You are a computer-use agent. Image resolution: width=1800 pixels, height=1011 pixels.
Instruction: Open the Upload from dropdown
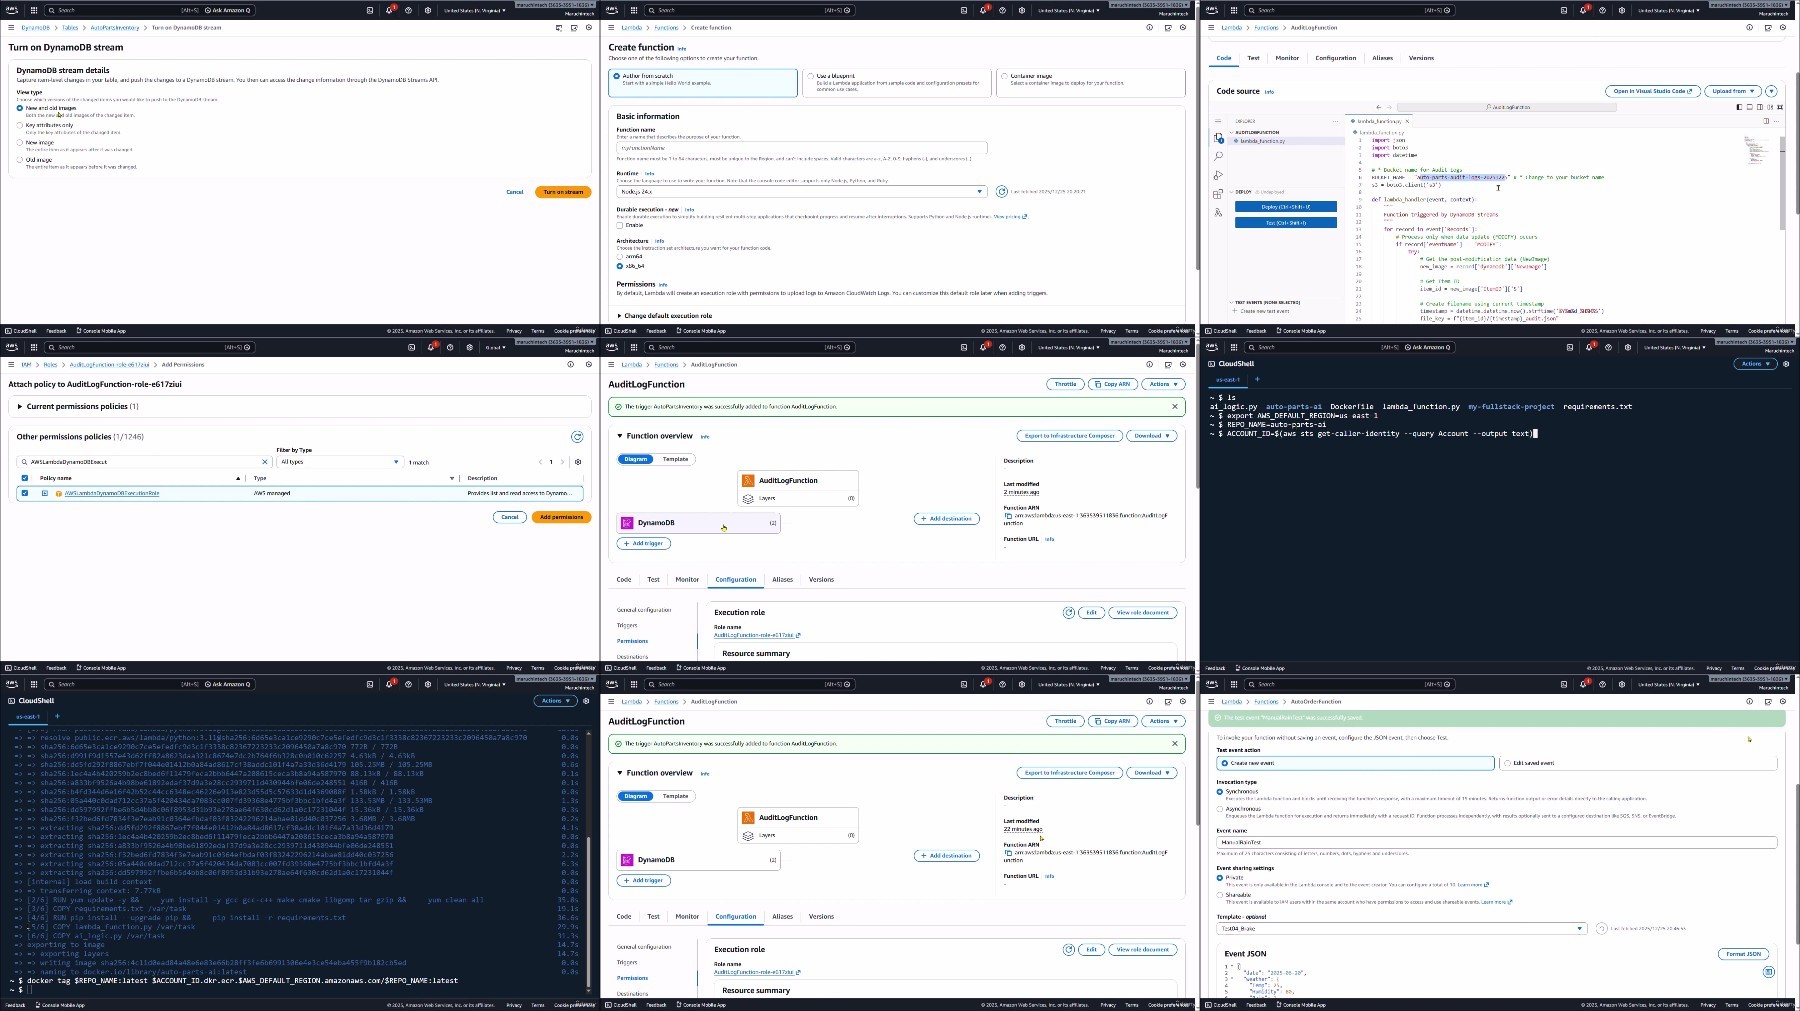[1732, 91]
